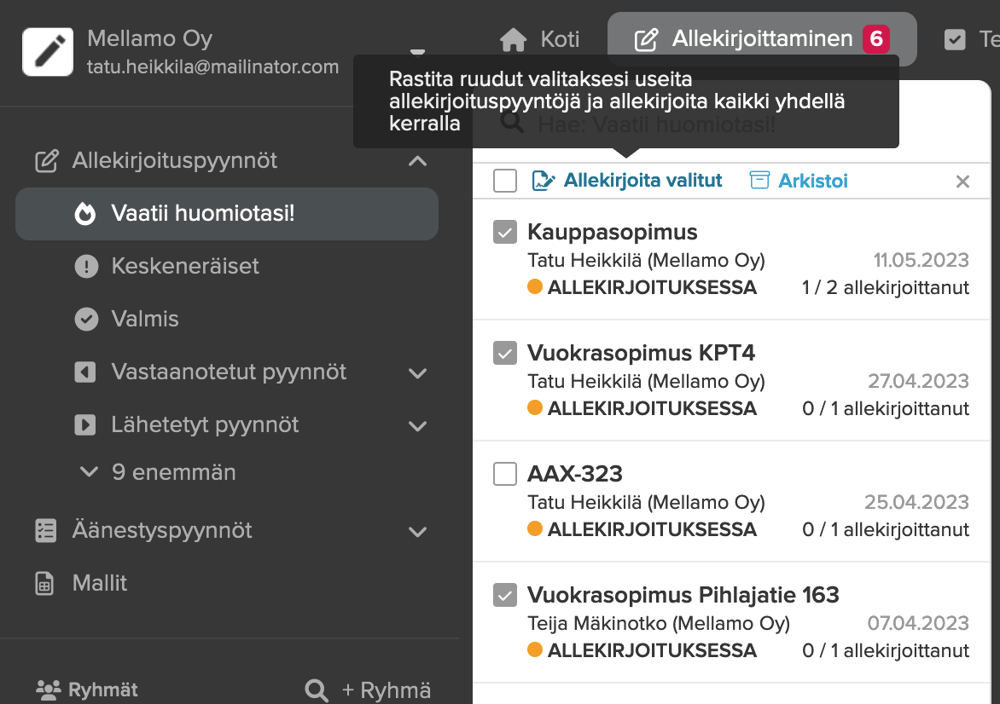Select Keskeneräiset in sidebar

pos(185,266)
